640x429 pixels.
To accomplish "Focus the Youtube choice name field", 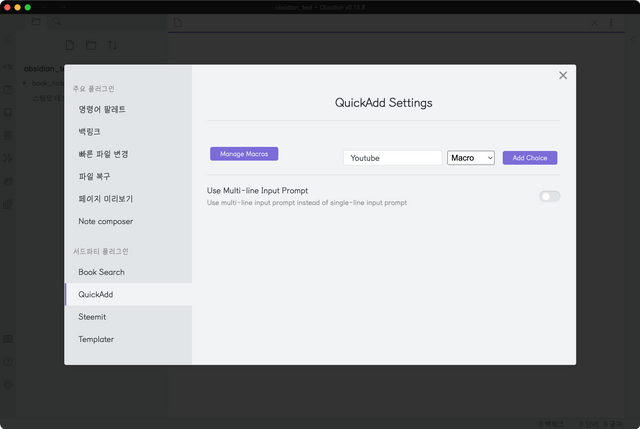I will tap(393, 158).
